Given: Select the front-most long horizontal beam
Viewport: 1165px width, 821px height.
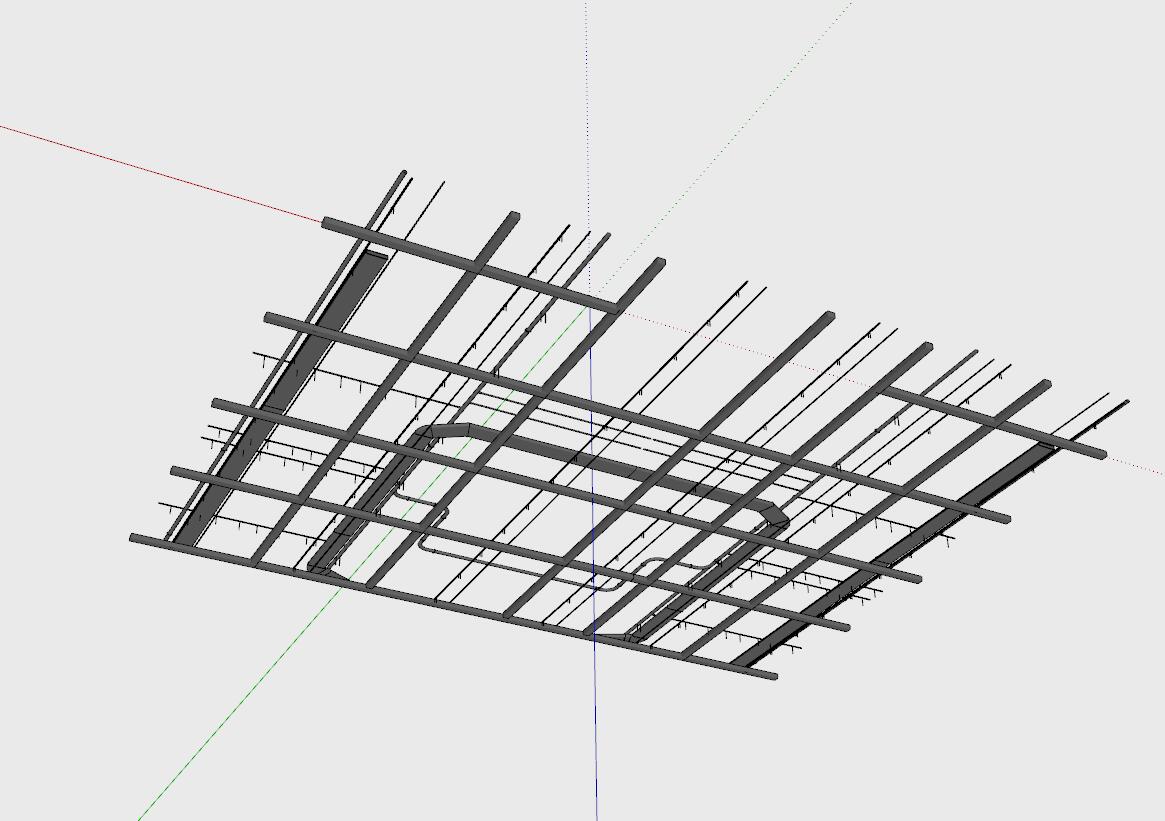Looking at the screenshot, I should click(450, 606).
